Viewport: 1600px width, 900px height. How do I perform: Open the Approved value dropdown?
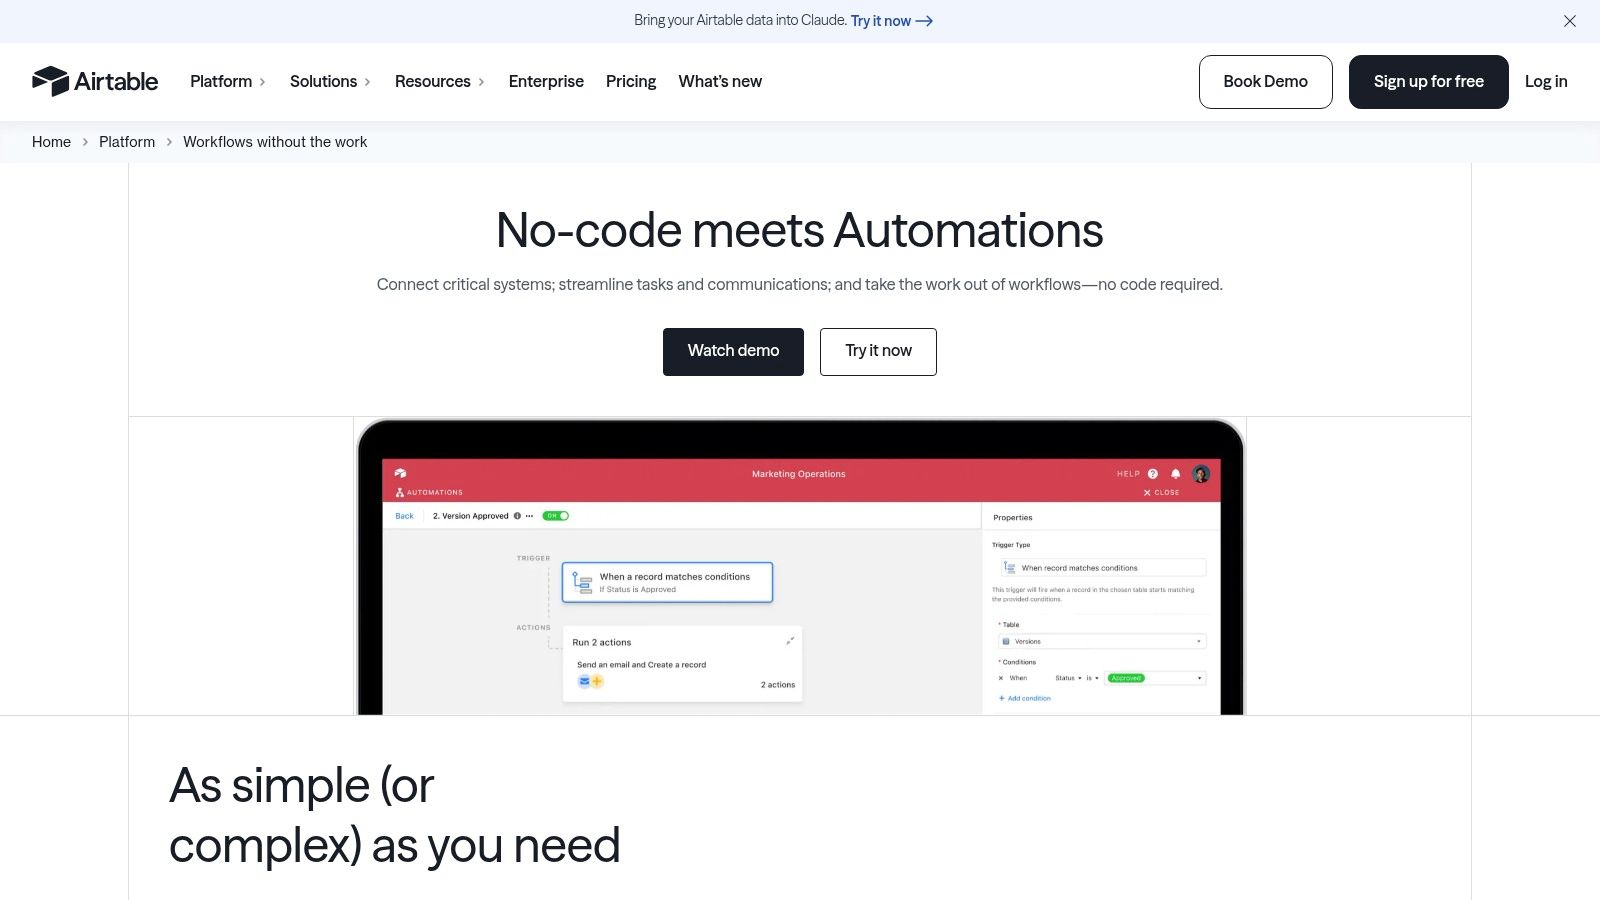pyautogui.click(x=1155, y=678)
